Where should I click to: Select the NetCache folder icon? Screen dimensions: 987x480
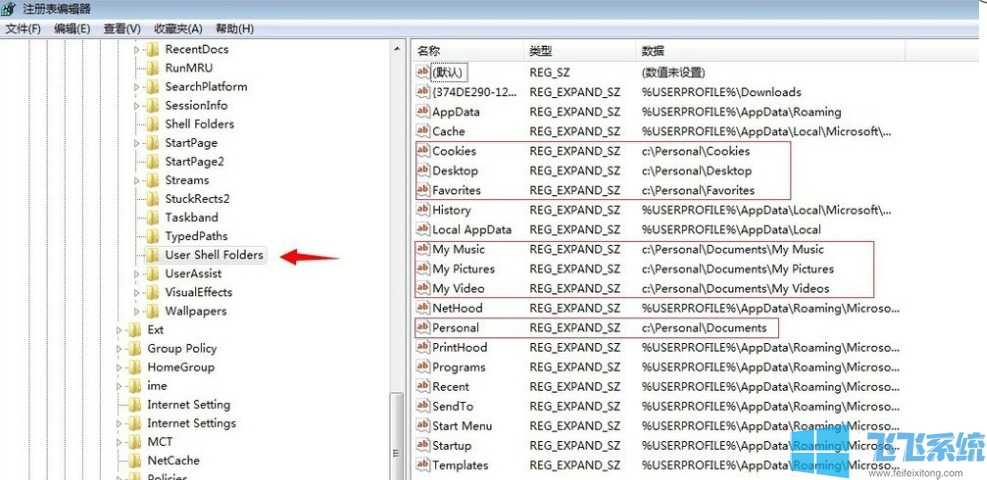coord(134,460)
